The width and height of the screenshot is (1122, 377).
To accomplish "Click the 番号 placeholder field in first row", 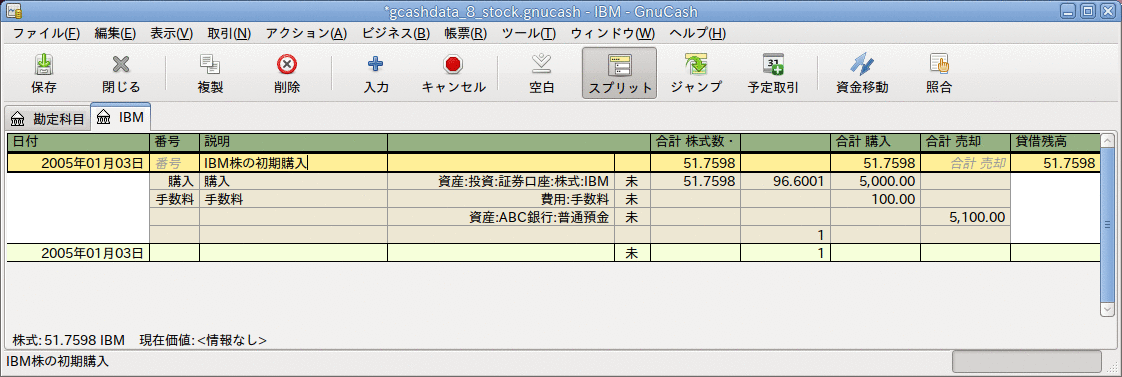I will click(x=175, y=162).
